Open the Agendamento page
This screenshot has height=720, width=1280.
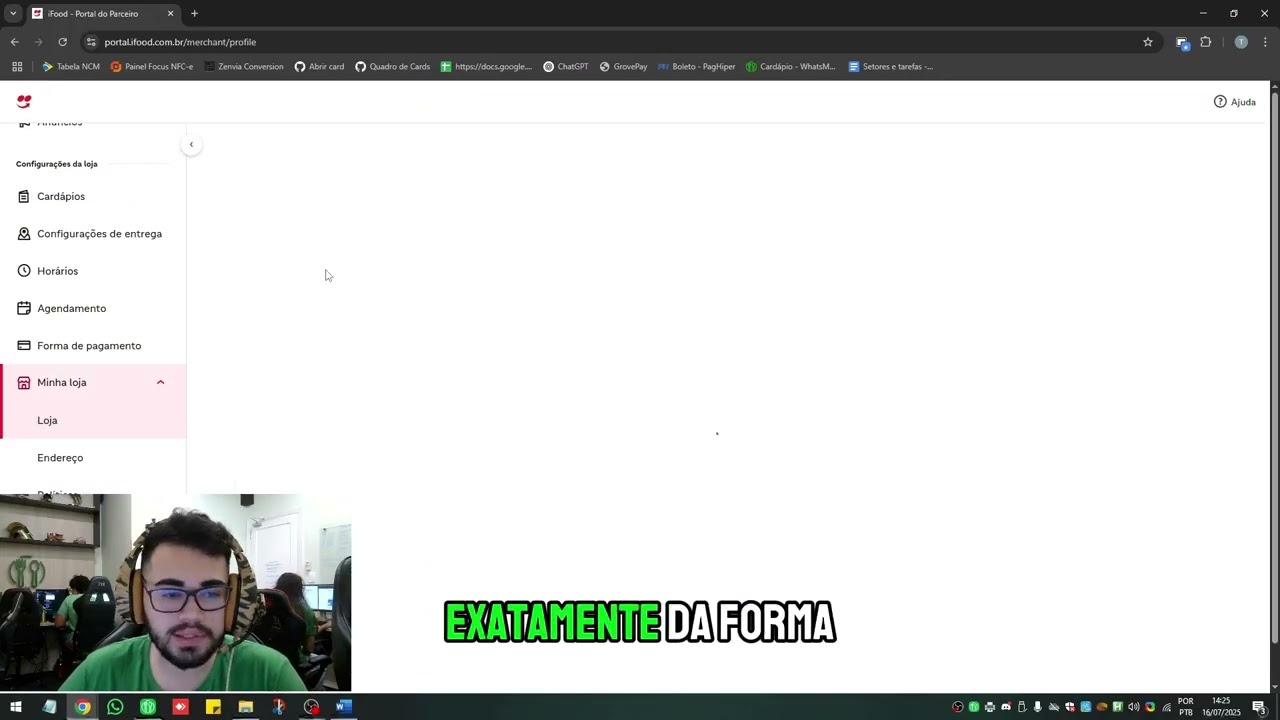click(x=93, y=308)
